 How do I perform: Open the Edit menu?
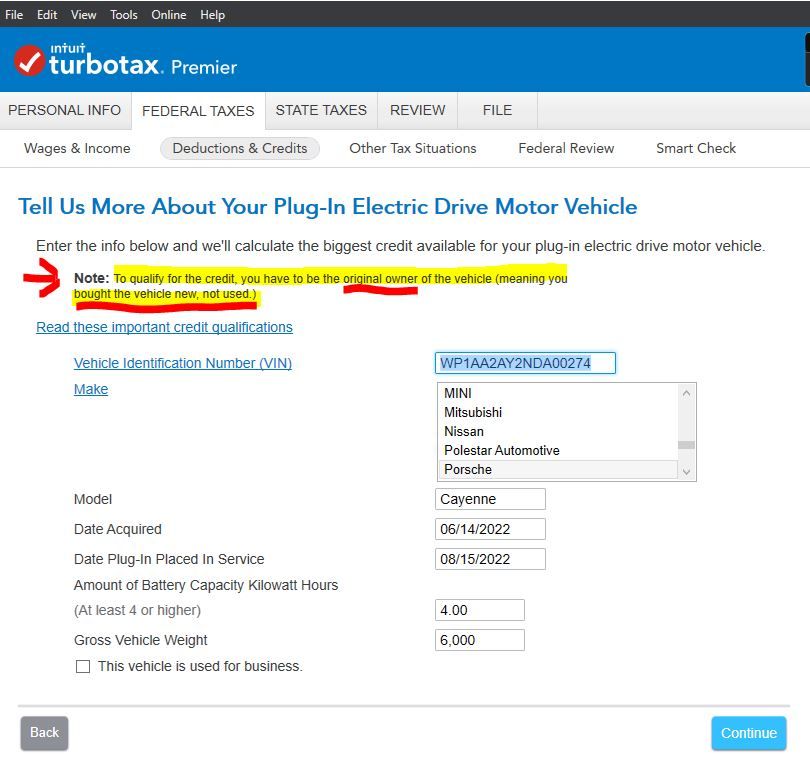pyautogui.click(x=47, y=14)
